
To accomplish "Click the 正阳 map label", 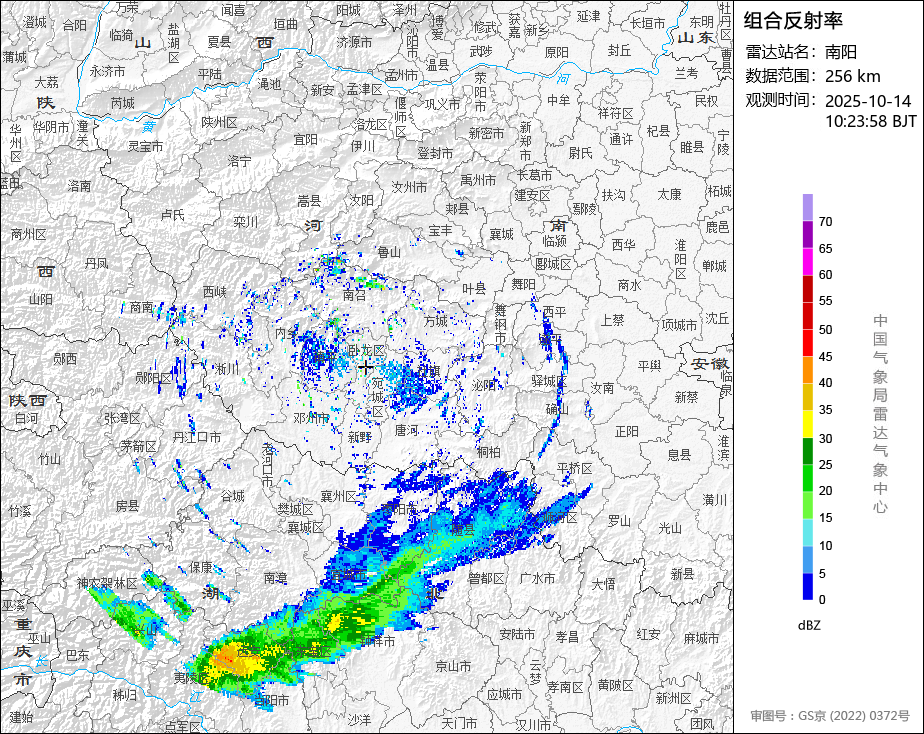I will point(626,432).
